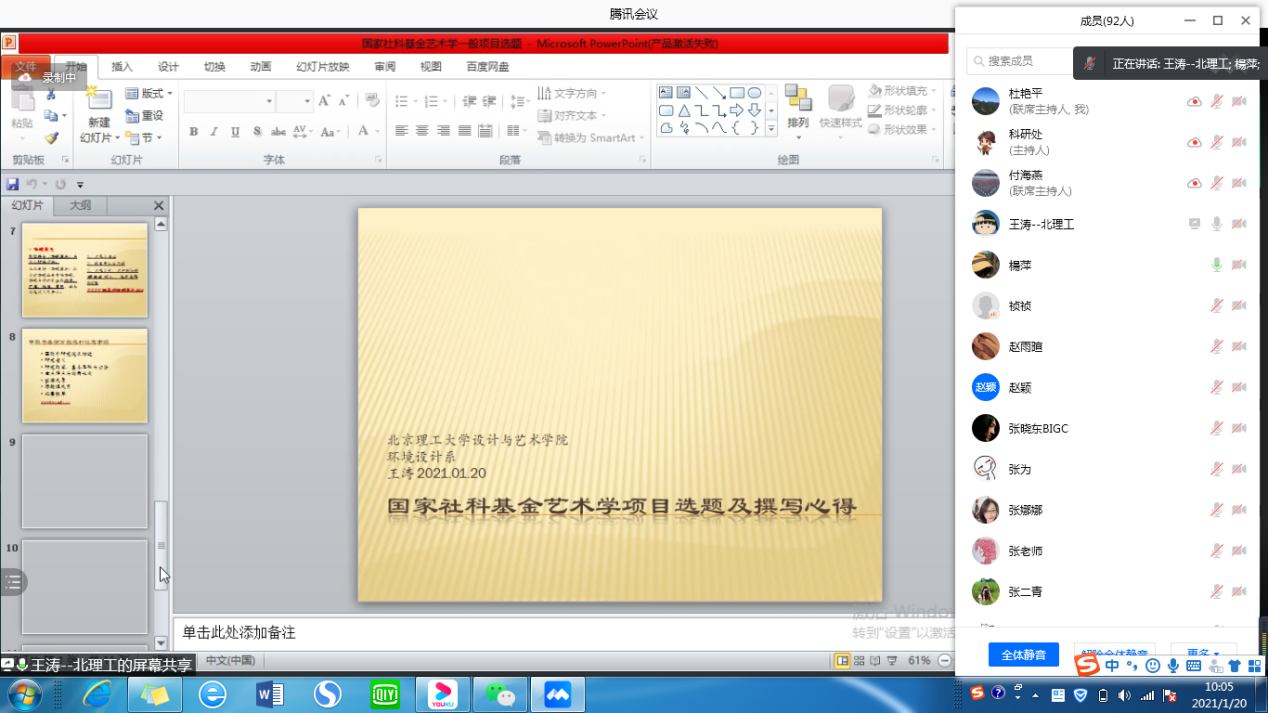Click the Underline formatting icon
The width and height of the screenshot is (1268, 713).
(235, 132)
